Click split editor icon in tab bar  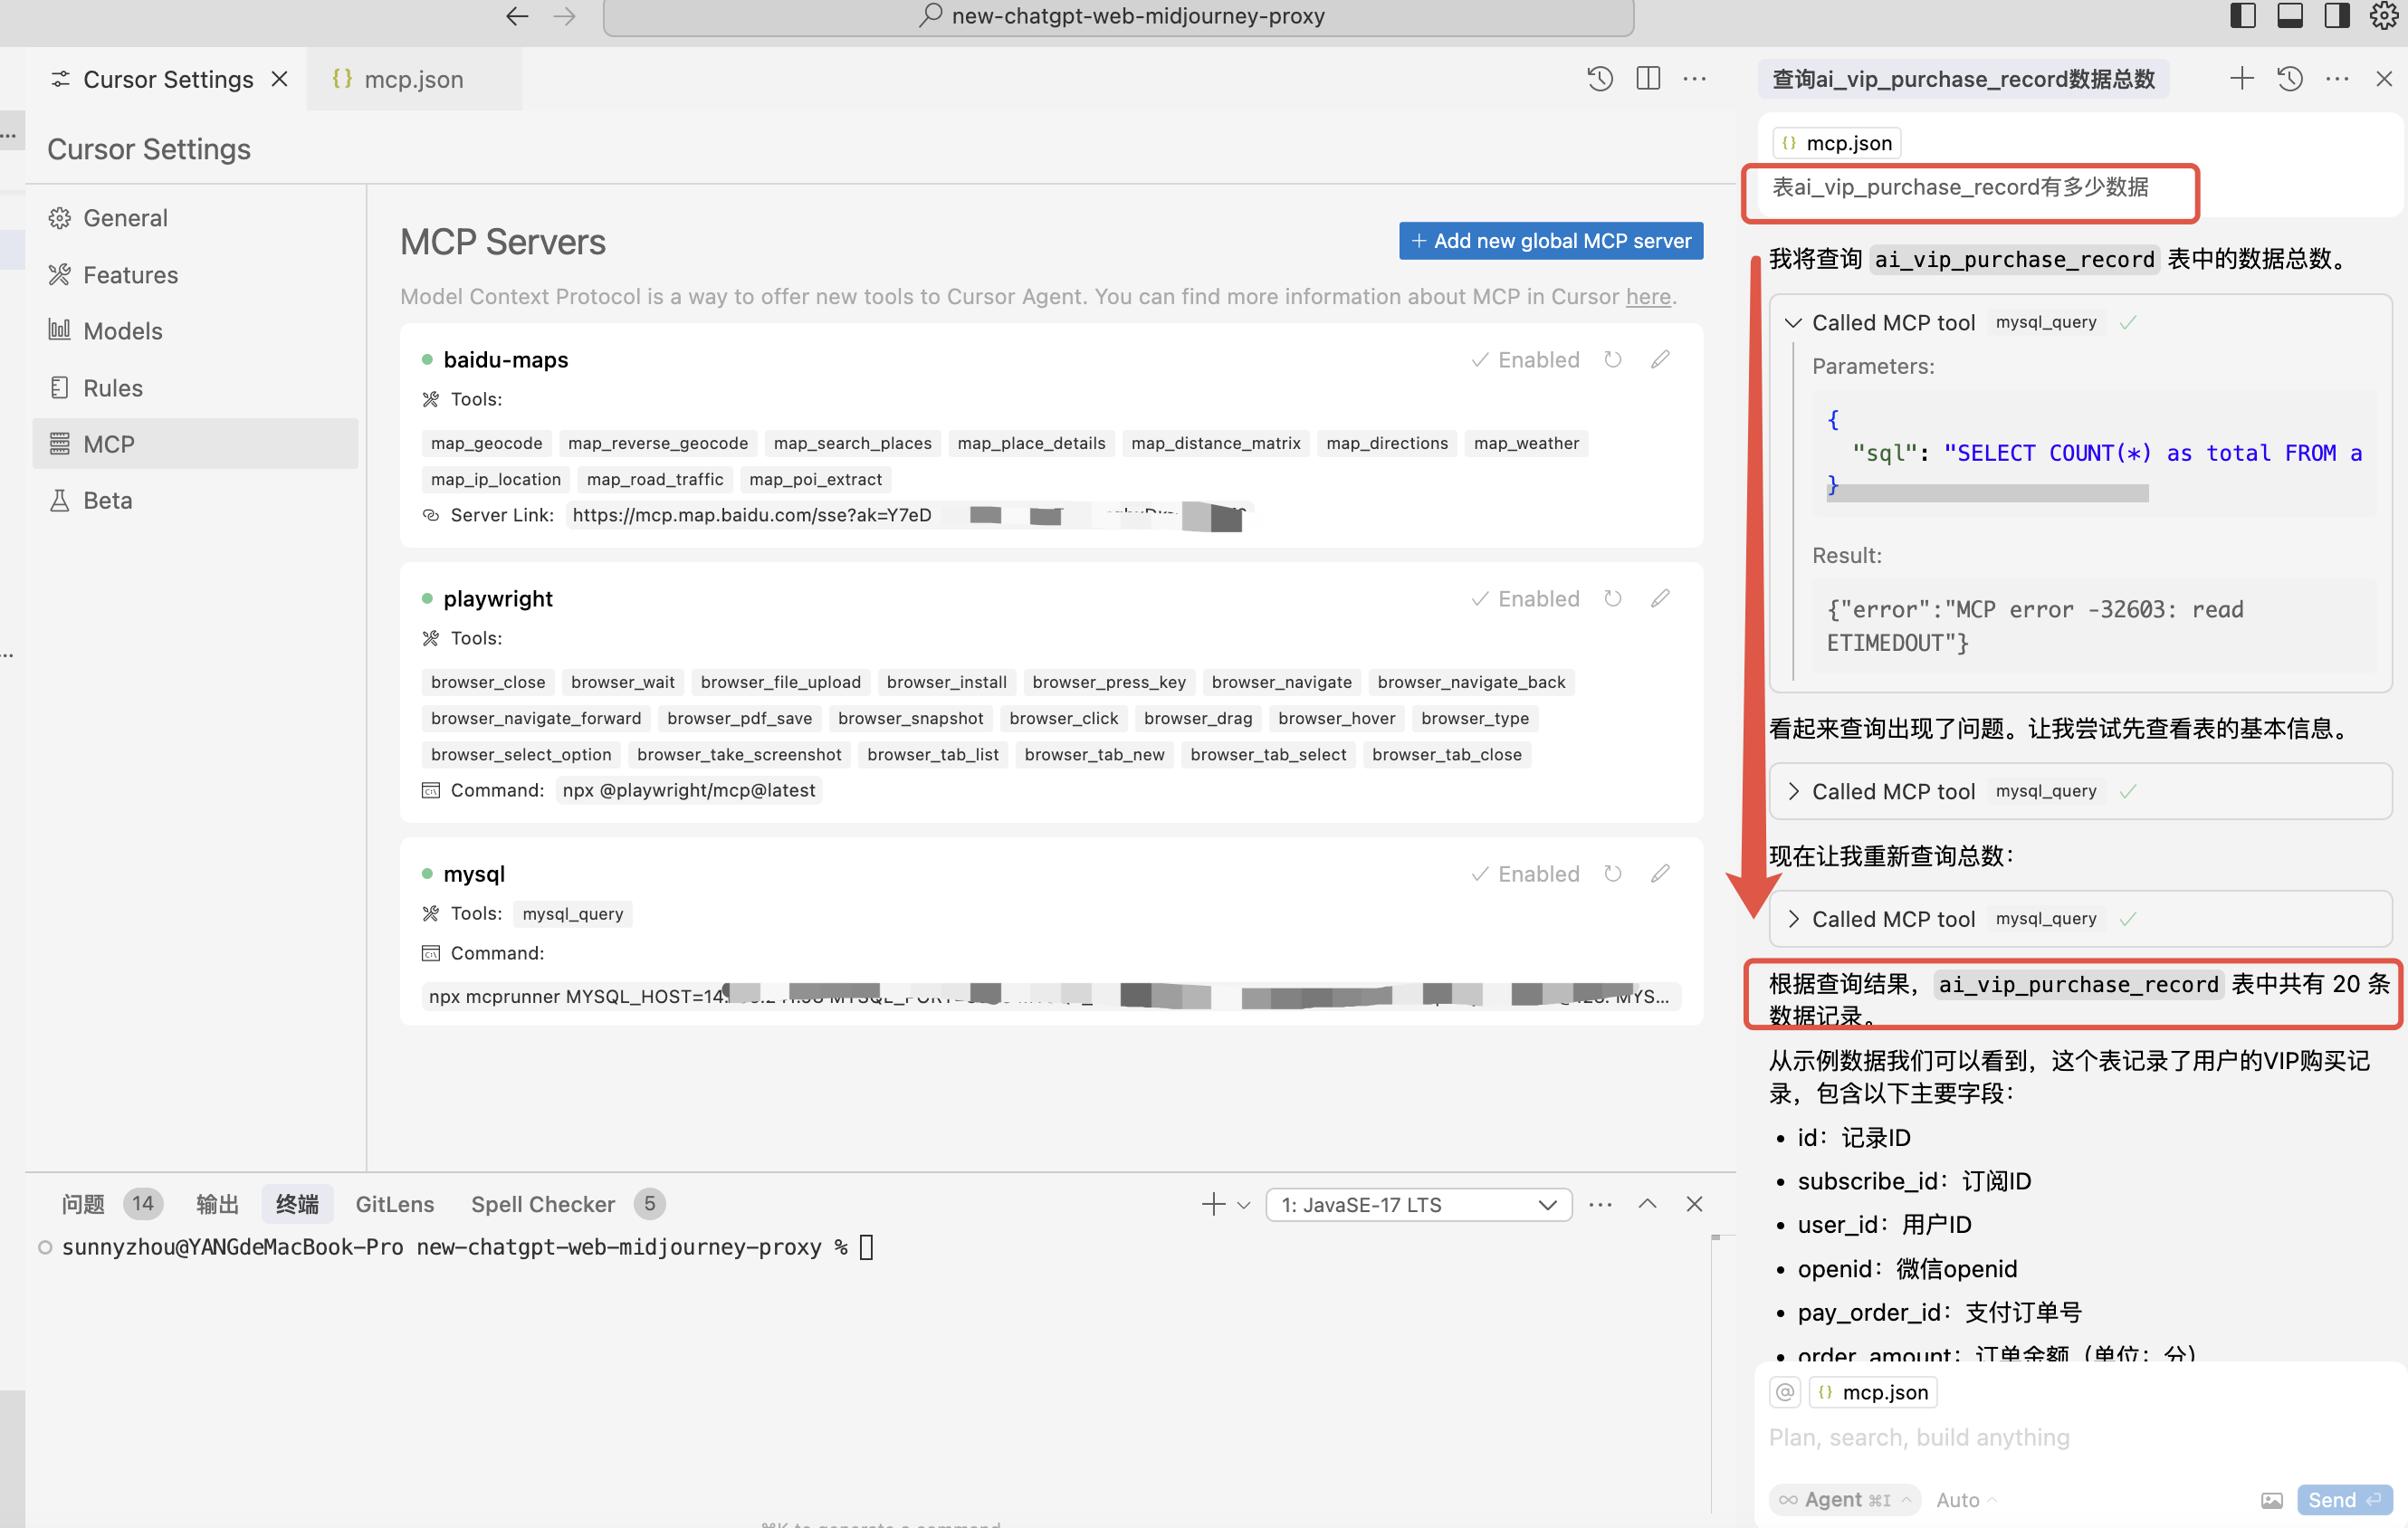1648,79
